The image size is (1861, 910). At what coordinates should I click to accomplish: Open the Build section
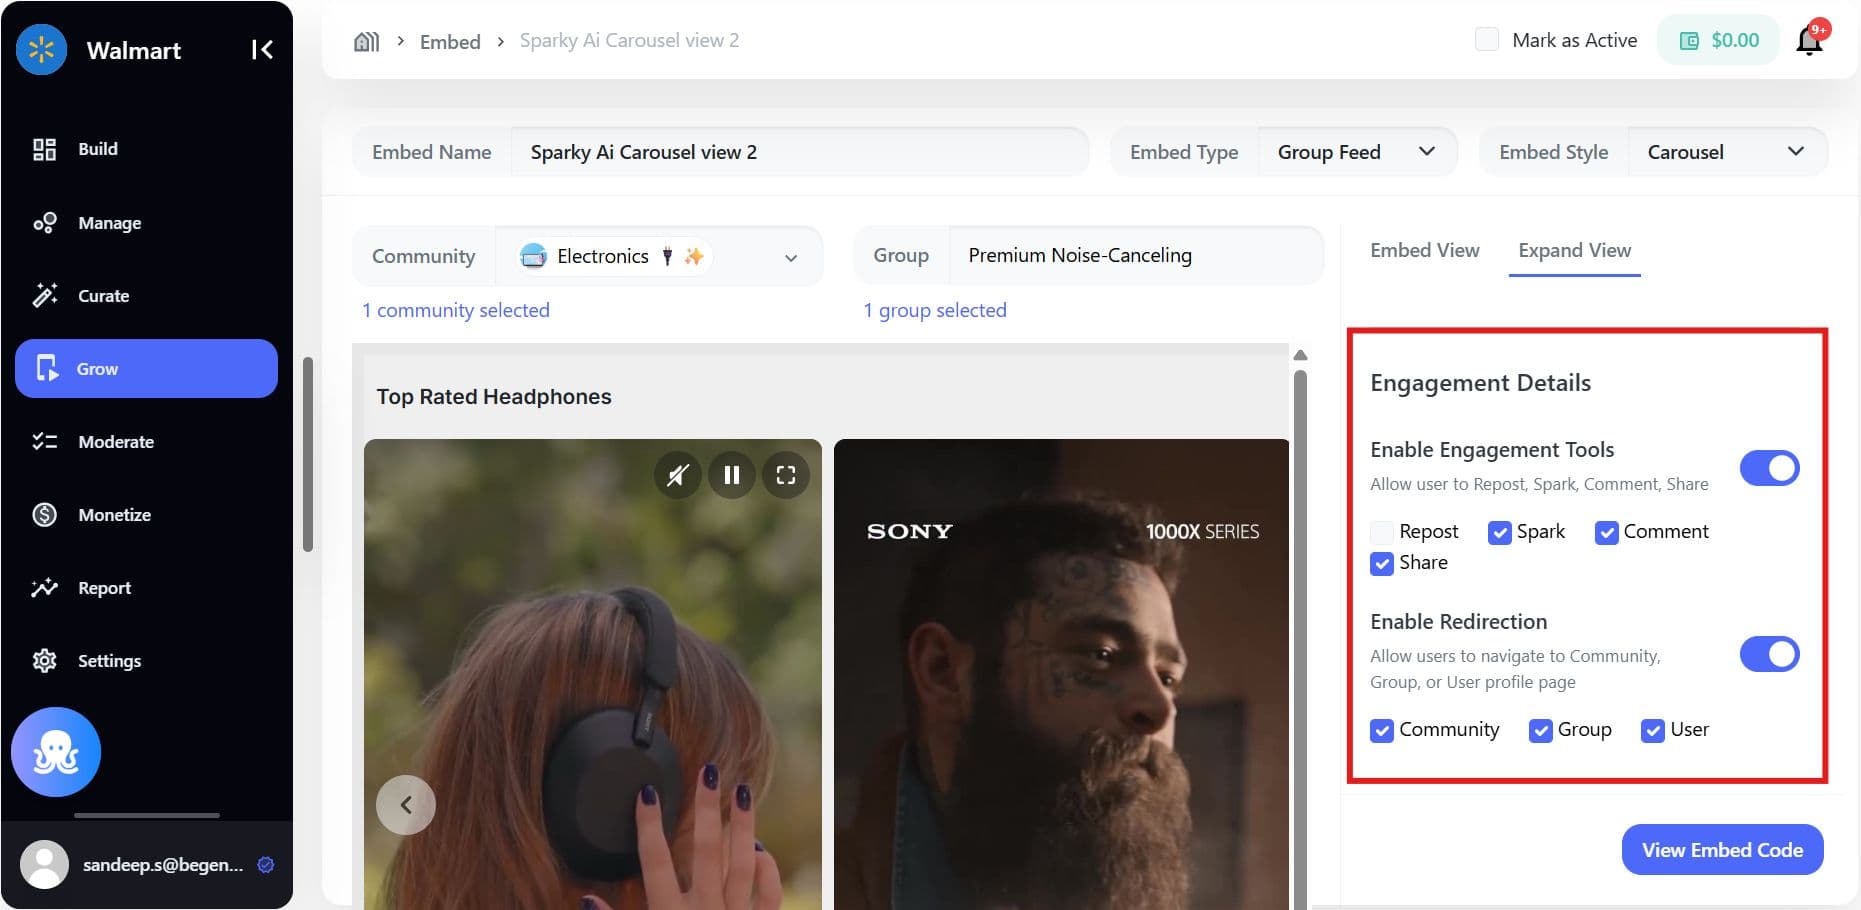click(146, 149)
